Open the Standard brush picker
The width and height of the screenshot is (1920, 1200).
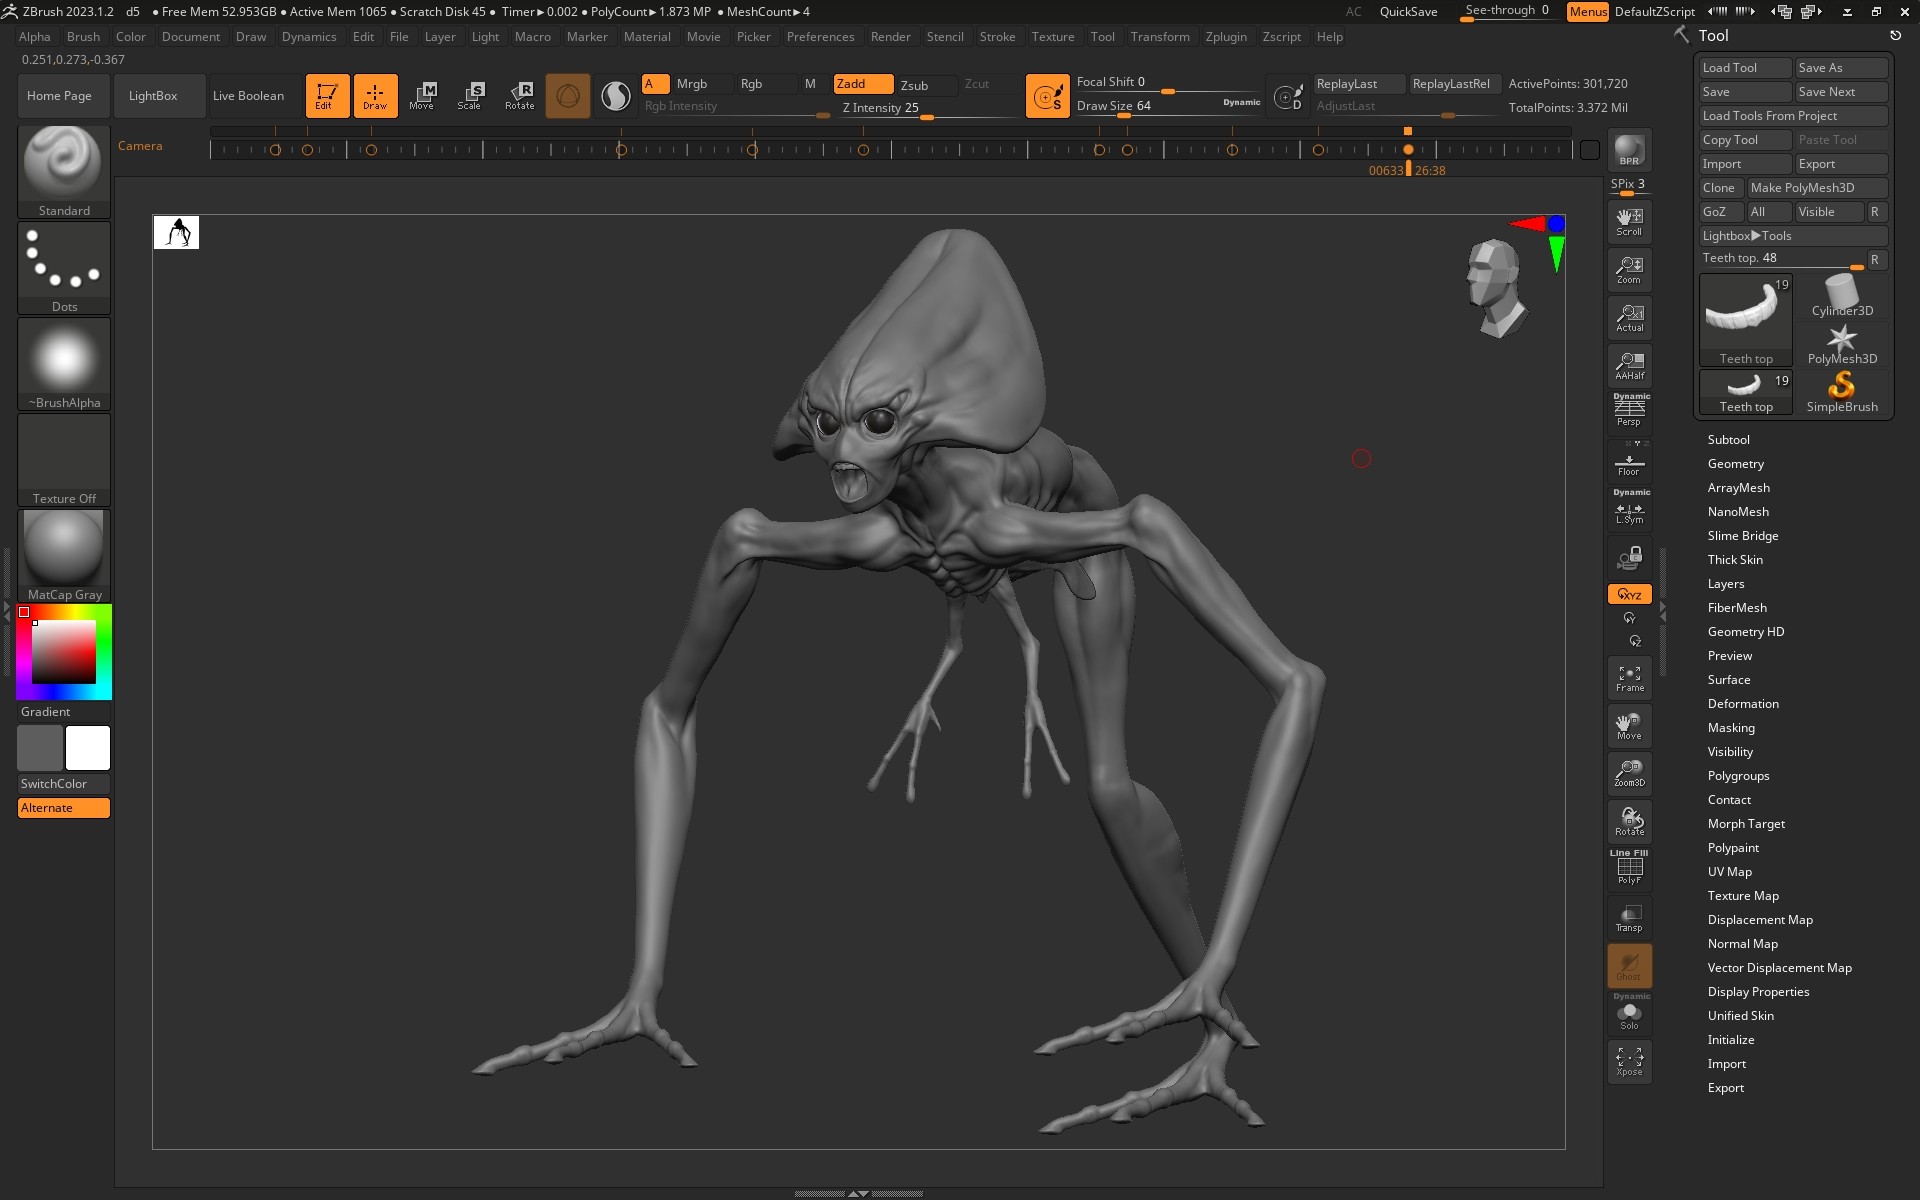pos(64,172)
